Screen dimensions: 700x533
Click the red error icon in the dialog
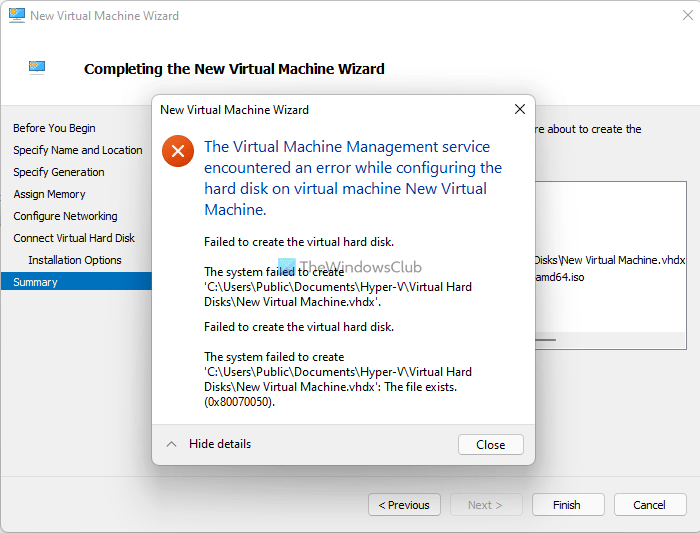(178, 151)
